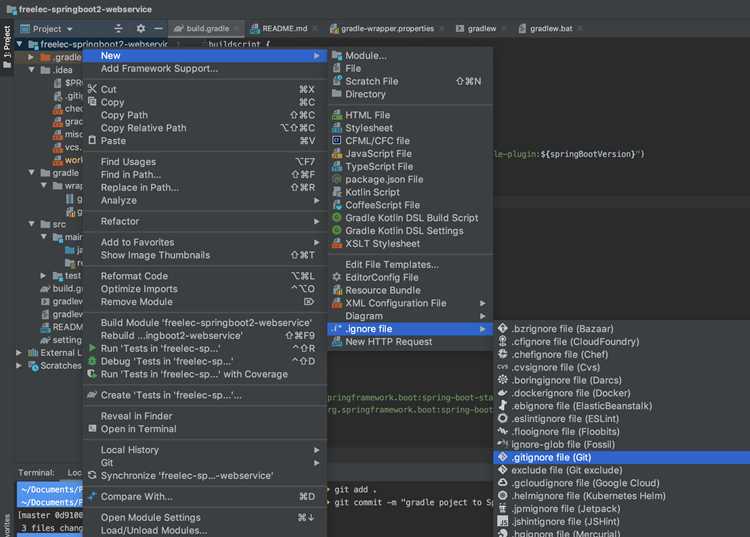
Task: Select Directory in New submenu
Action: [410, 94]
